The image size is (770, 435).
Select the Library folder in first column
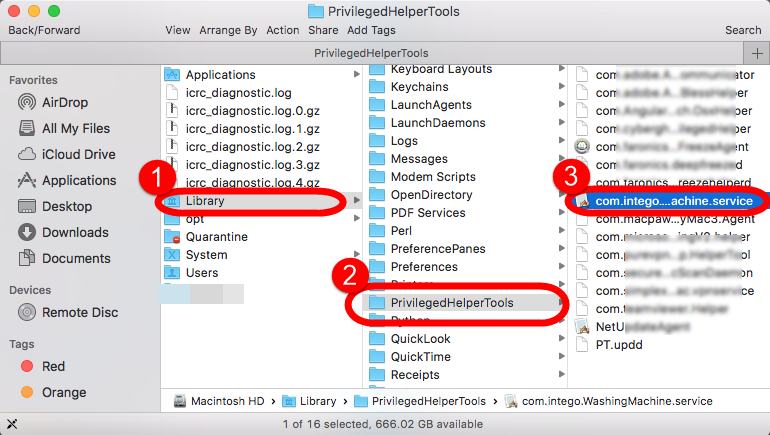tap(262, 201)
